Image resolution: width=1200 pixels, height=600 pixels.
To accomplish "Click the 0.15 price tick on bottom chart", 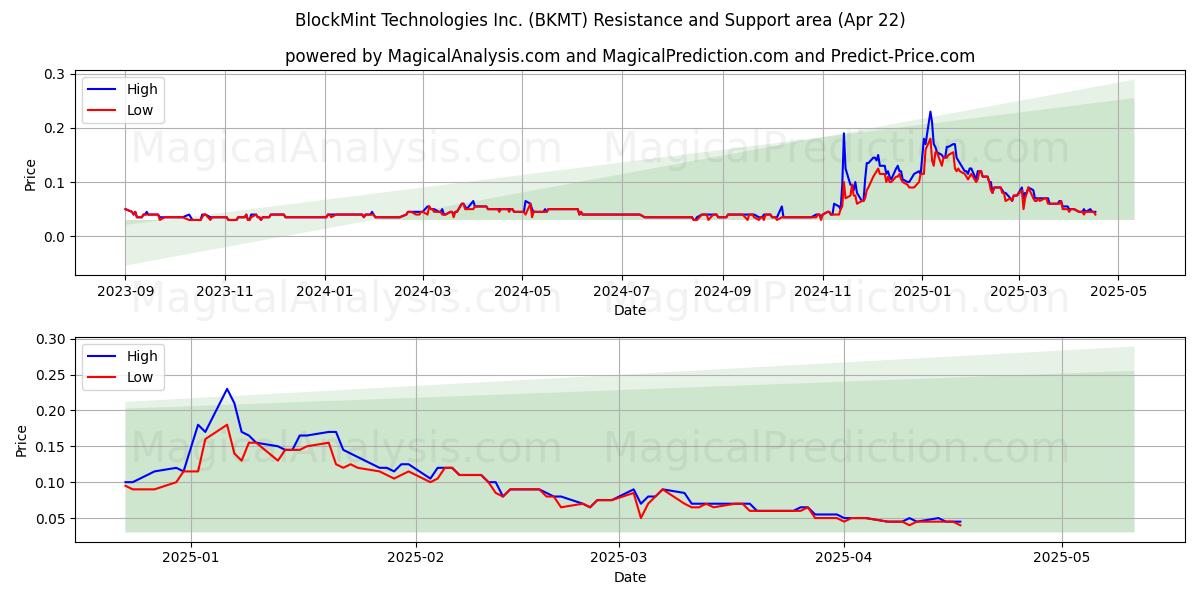I will point(51,447).
